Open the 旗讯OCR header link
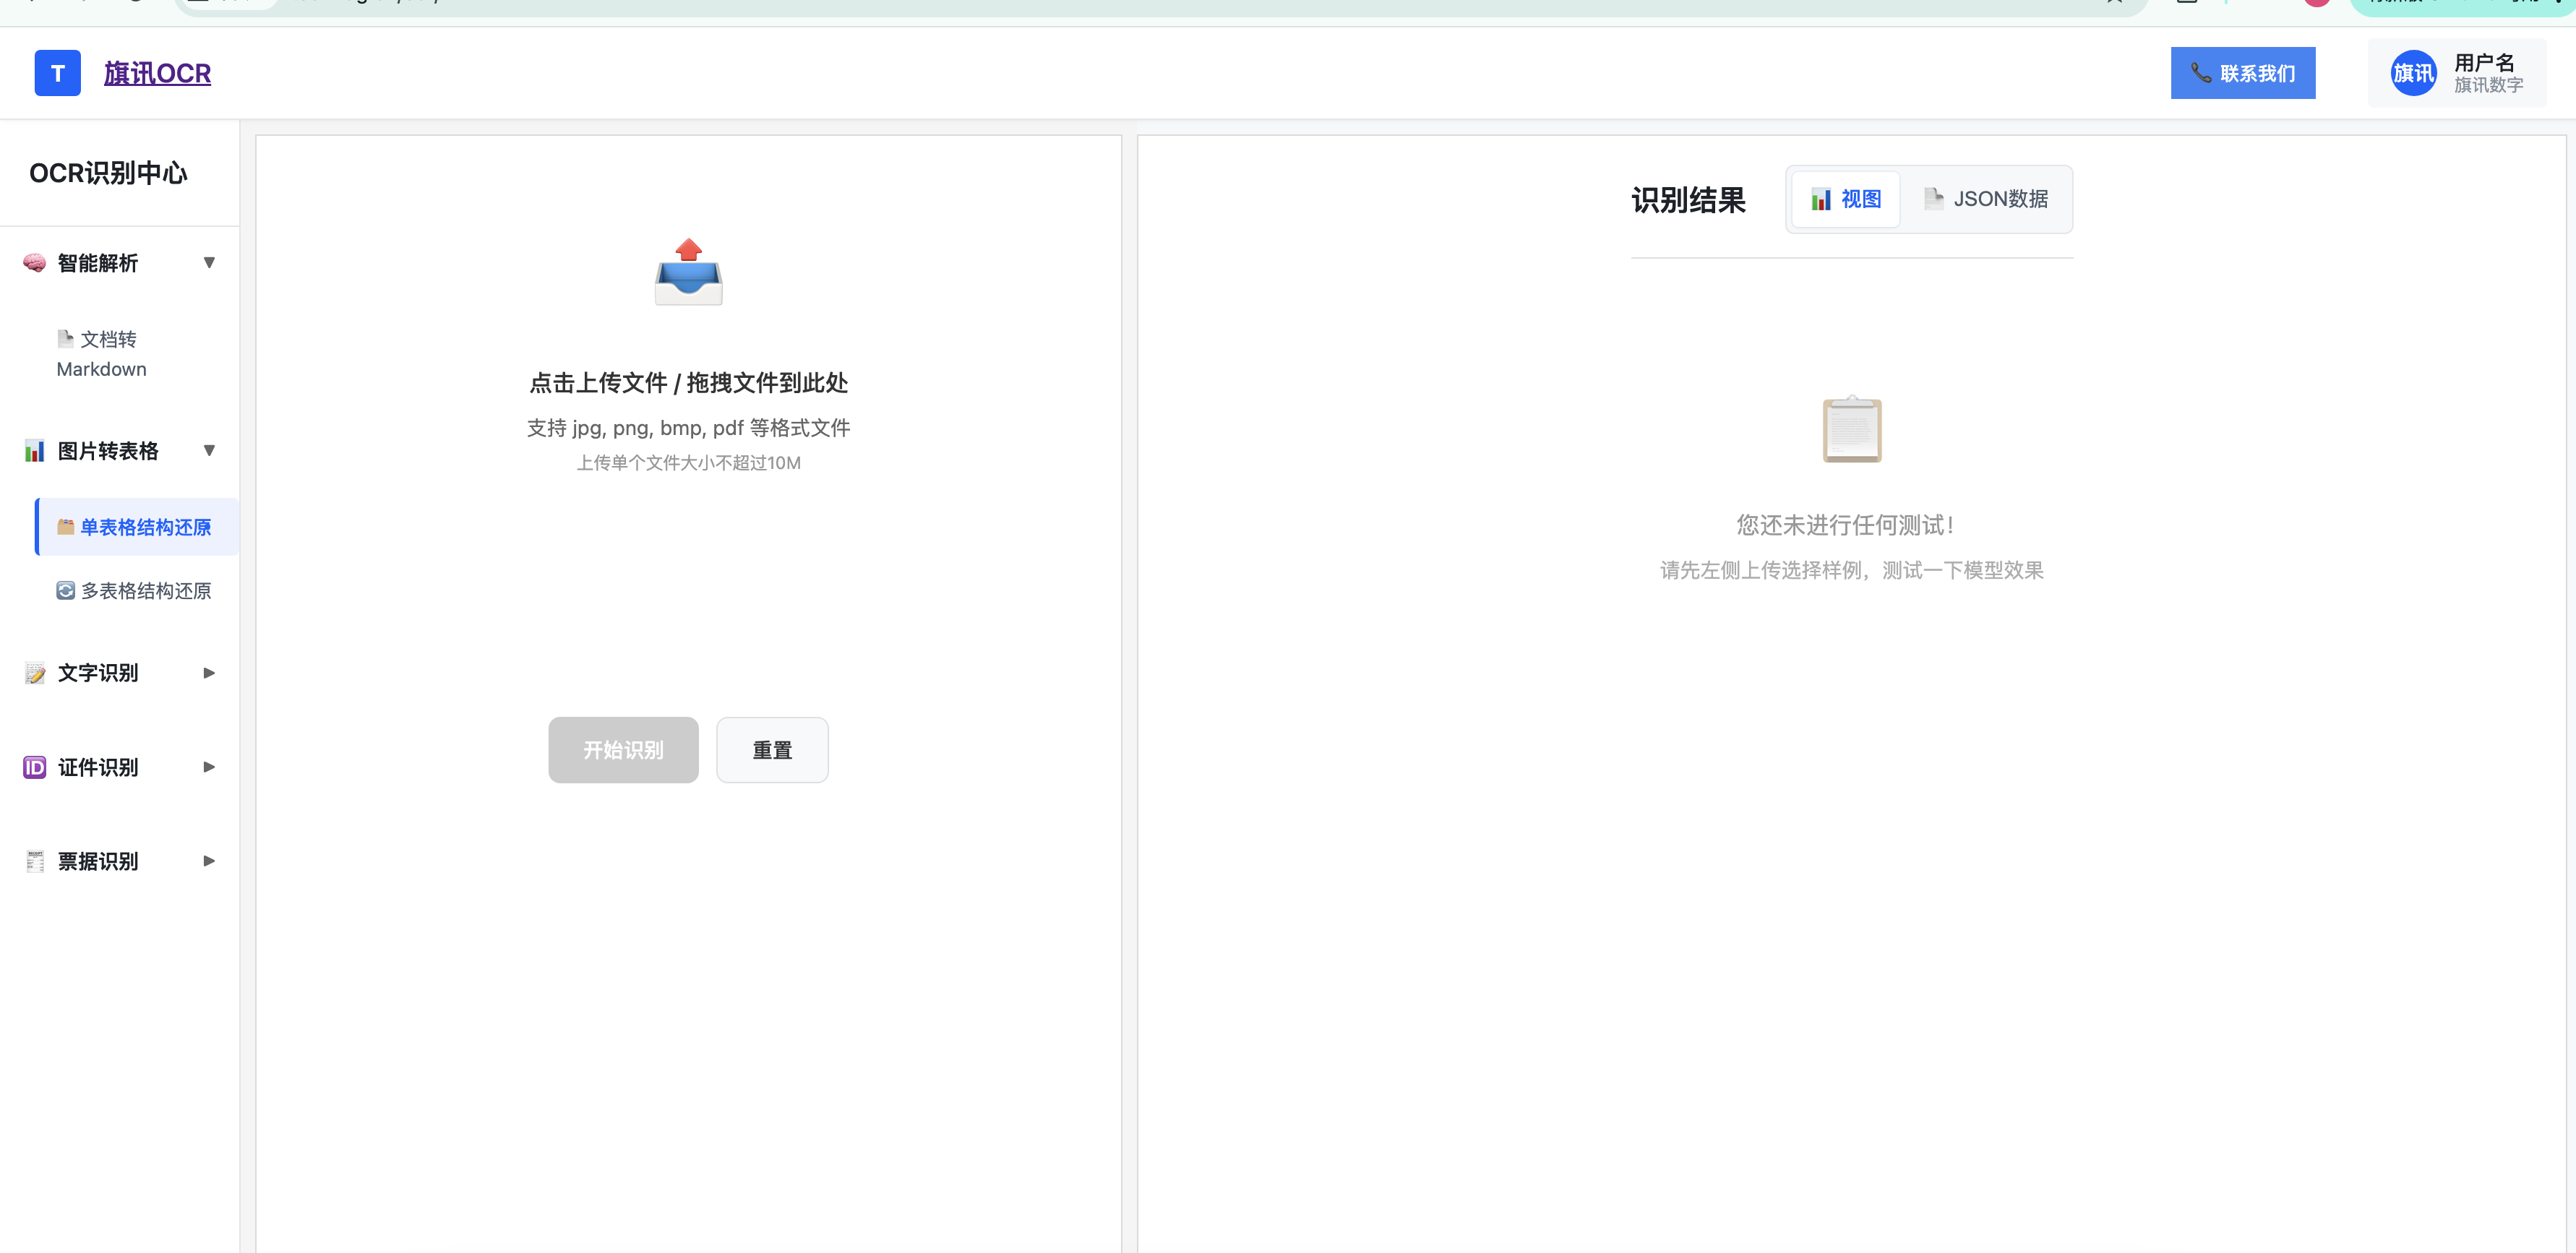The width and height of the screenshot is (2576, 1253). [157, 73]
